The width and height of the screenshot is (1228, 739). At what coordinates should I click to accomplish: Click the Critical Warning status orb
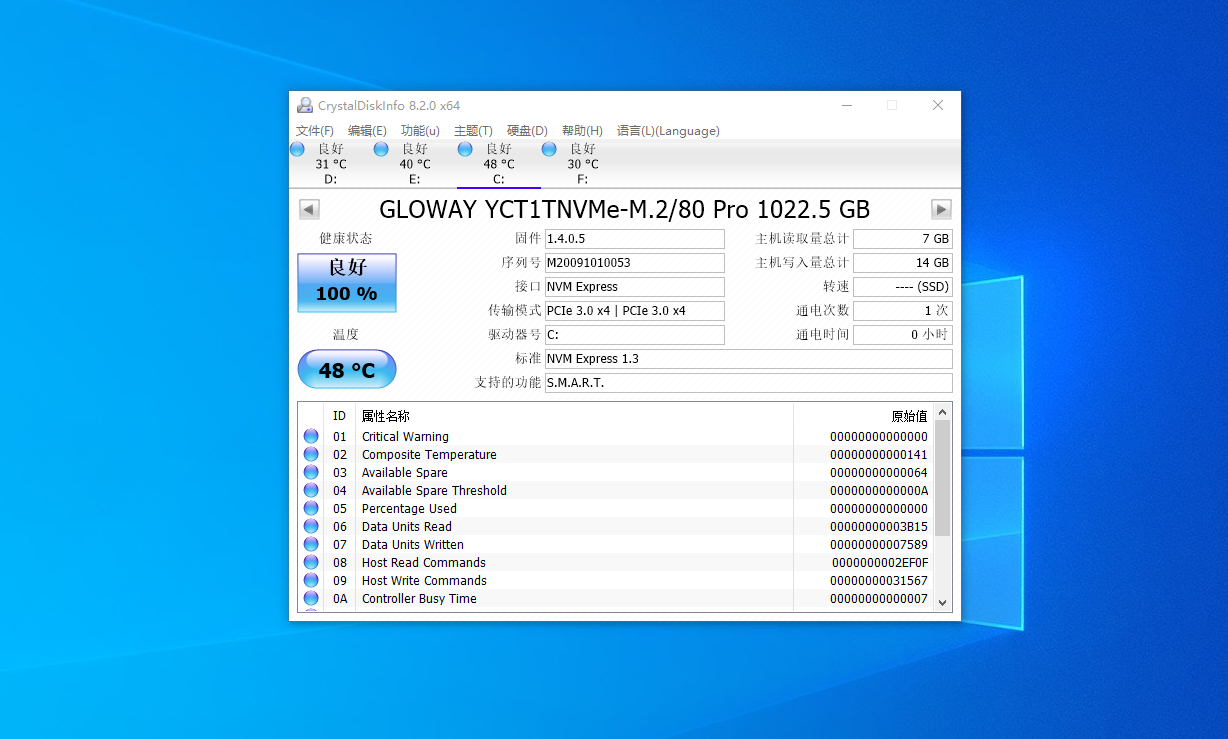point(311,436)
